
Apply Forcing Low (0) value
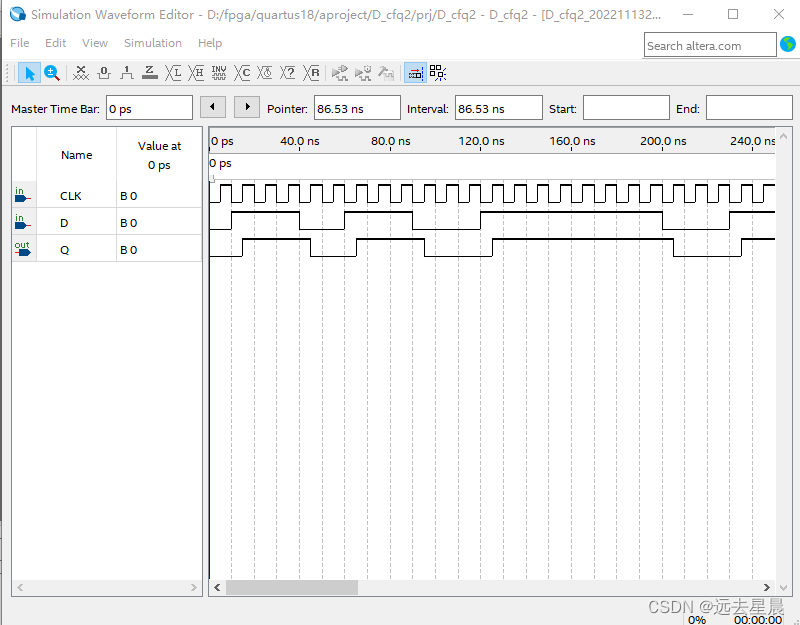104,73
